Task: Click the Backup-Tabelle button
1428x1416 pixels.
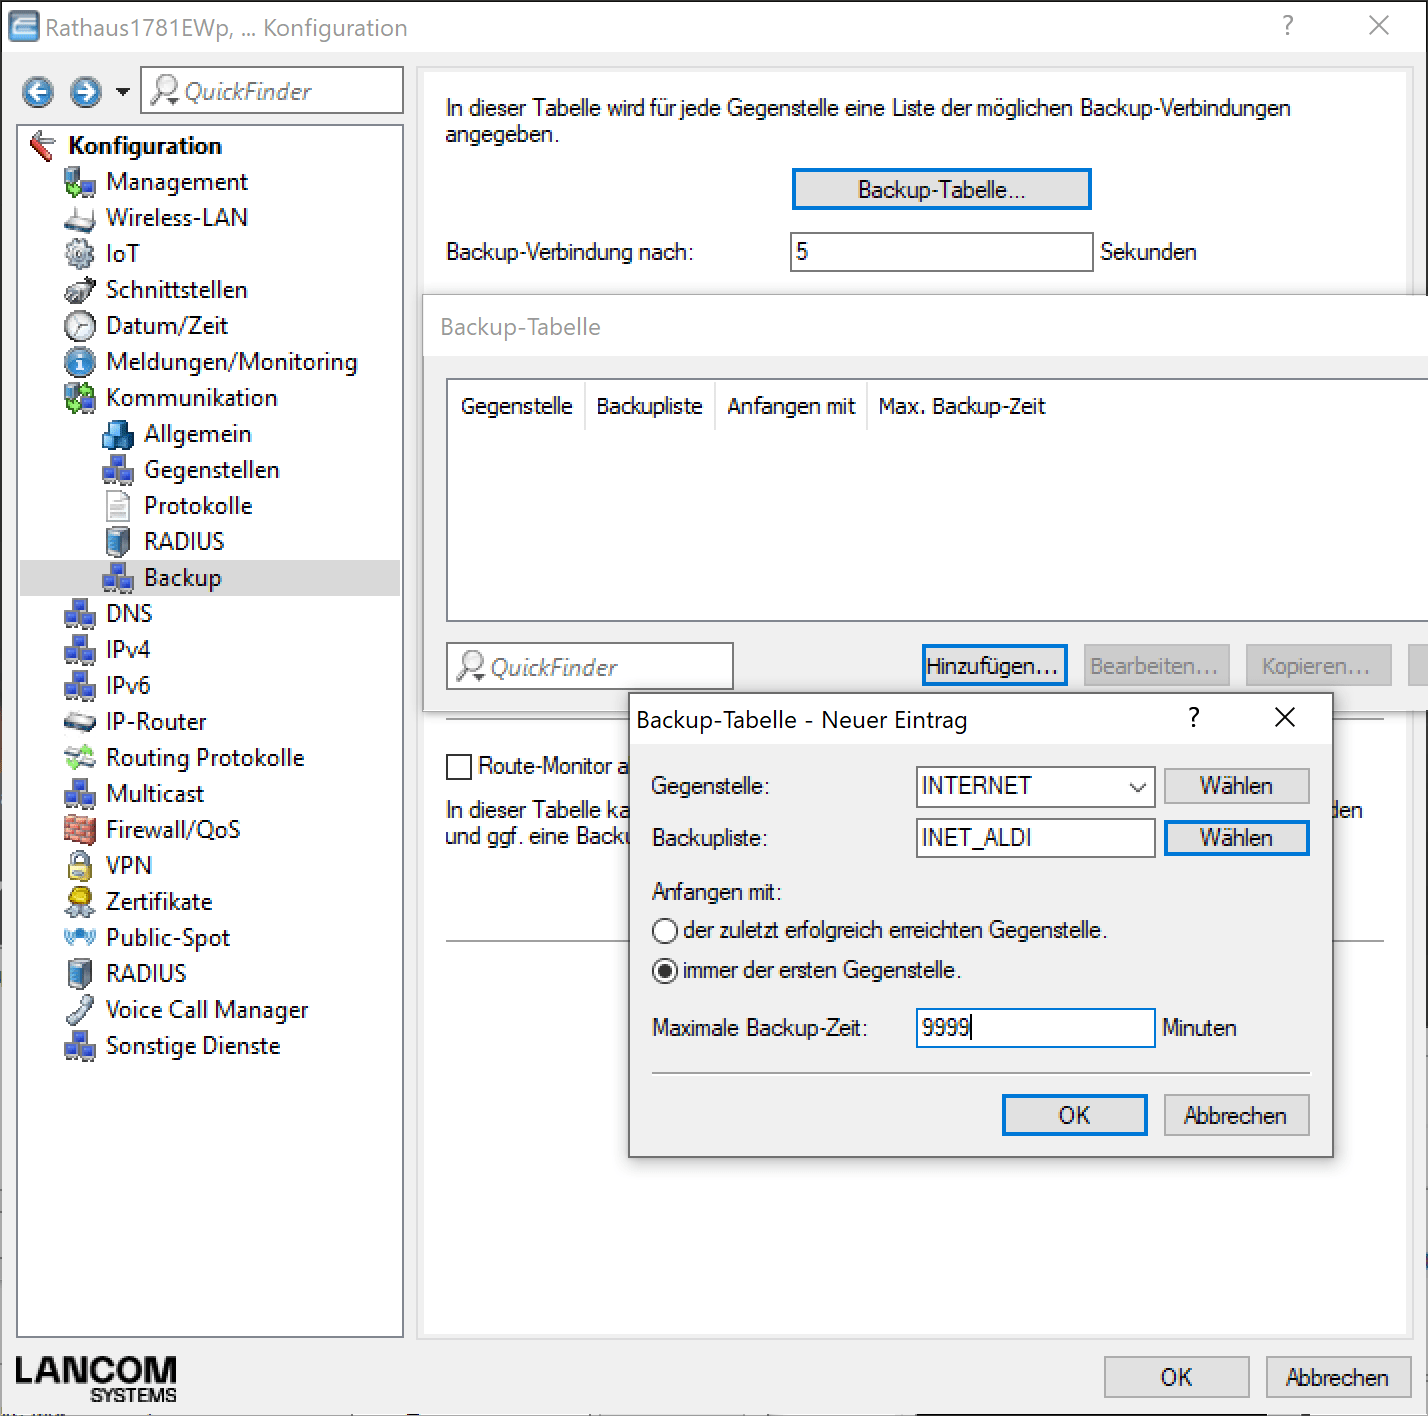Action: tap(940, 189)
